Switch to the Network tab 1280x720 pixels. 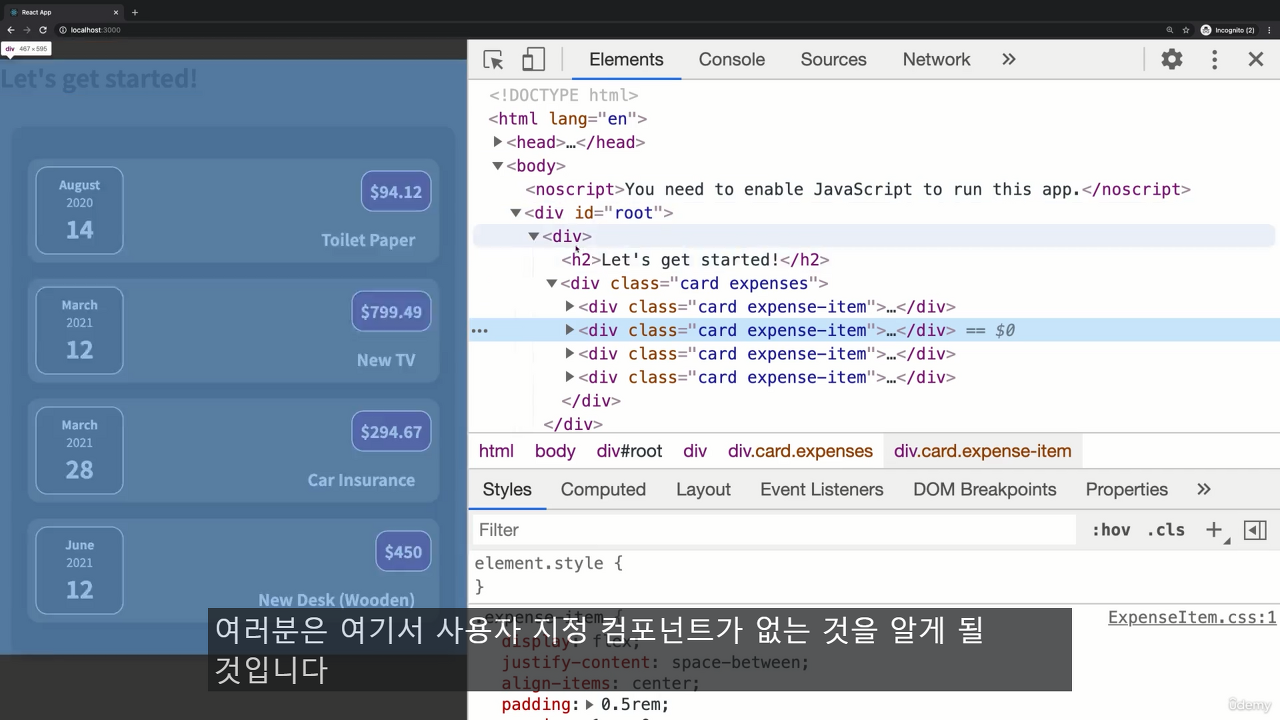[936, 59]
